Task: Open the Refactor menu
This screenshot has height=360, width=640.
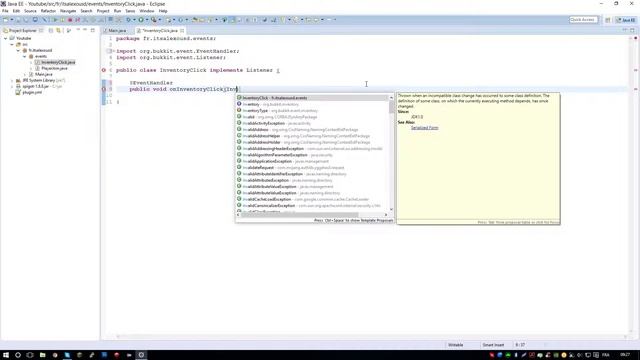Action: 48,11
